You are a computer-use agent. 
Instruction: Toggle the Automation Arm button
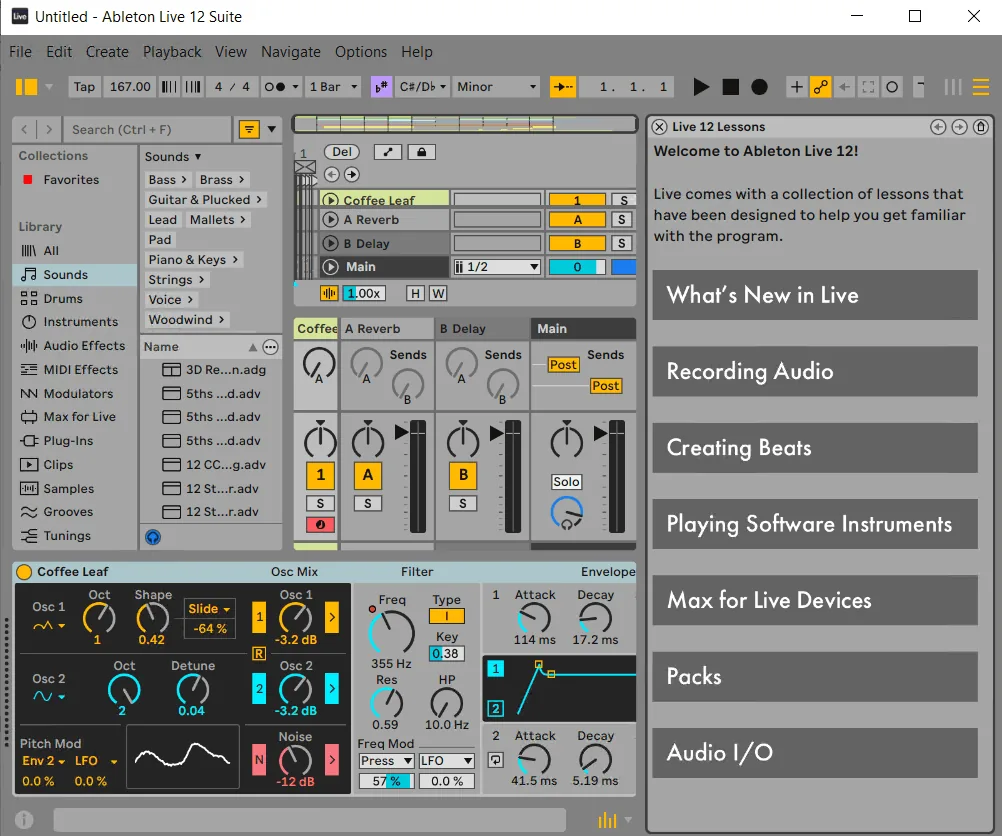pyautogui.click(x=821, y=87)
